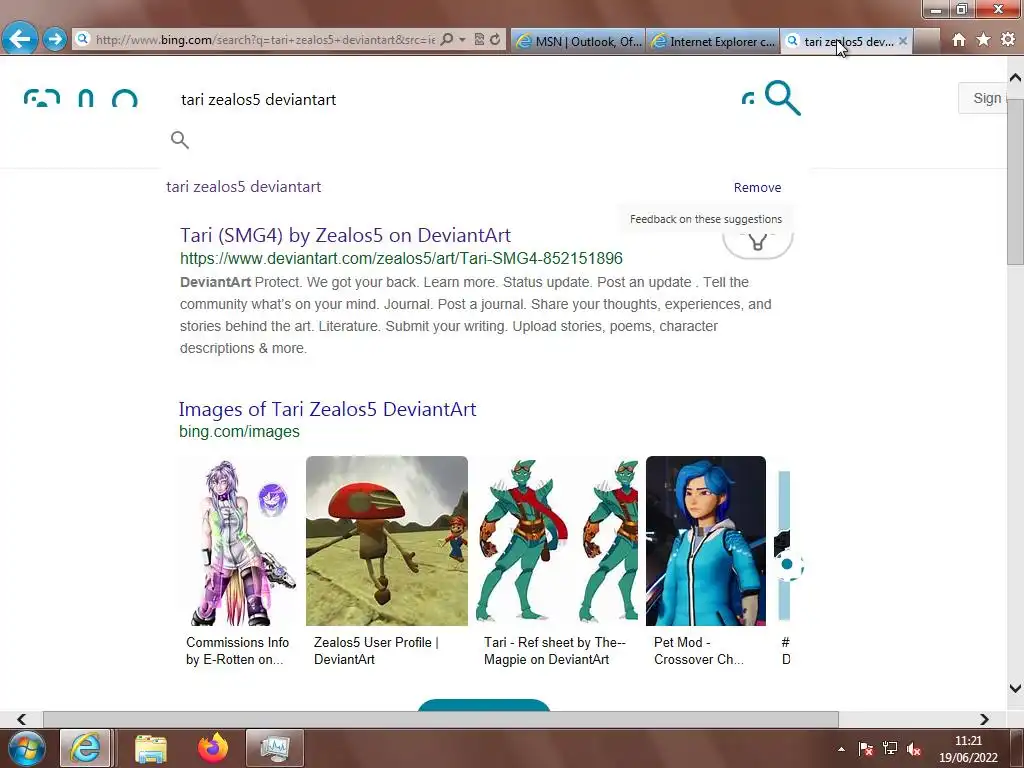Image resolution: width=1024 pixels, height=768 pixels.
Task: Show hidden tray icons arrow
Action: pos(841,749)
